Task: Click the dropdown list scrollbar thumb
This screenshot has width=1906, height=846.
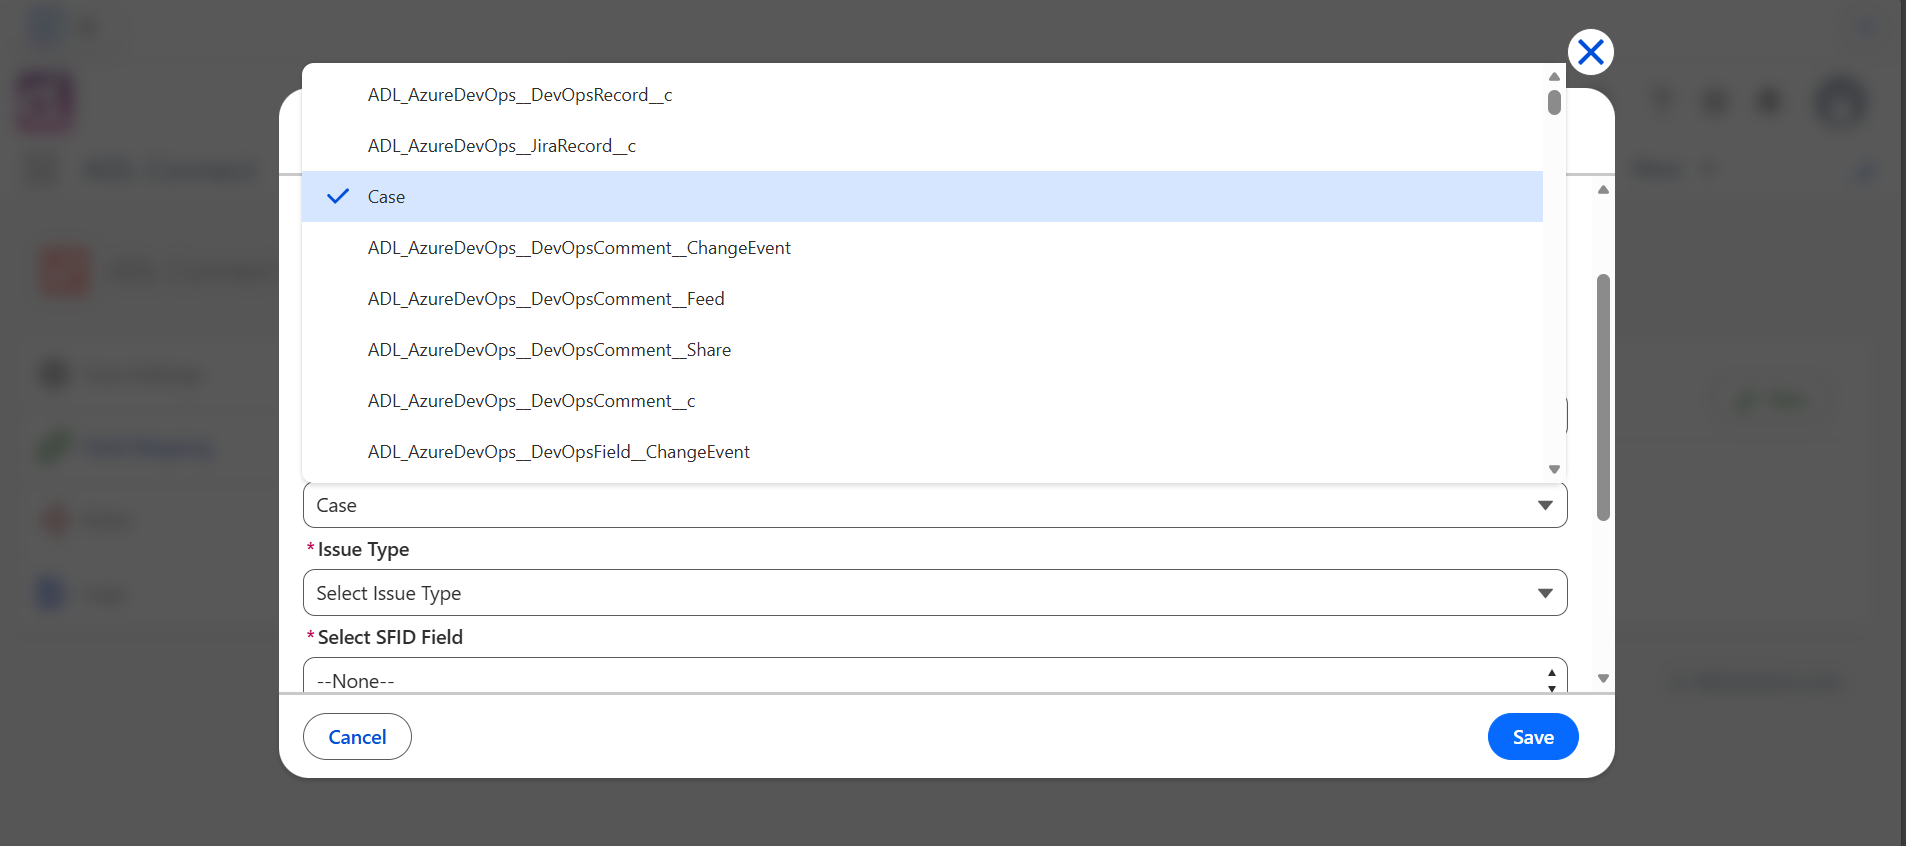Action: tap(1554, 103)
